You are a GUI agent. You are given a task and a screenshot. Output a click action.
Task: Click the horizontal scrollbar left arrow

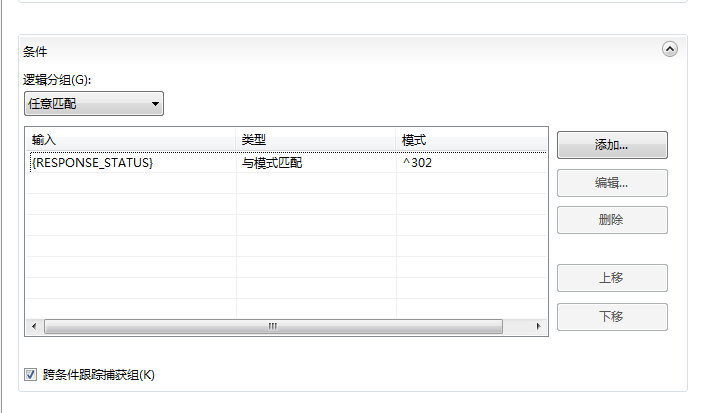[34, 326]
